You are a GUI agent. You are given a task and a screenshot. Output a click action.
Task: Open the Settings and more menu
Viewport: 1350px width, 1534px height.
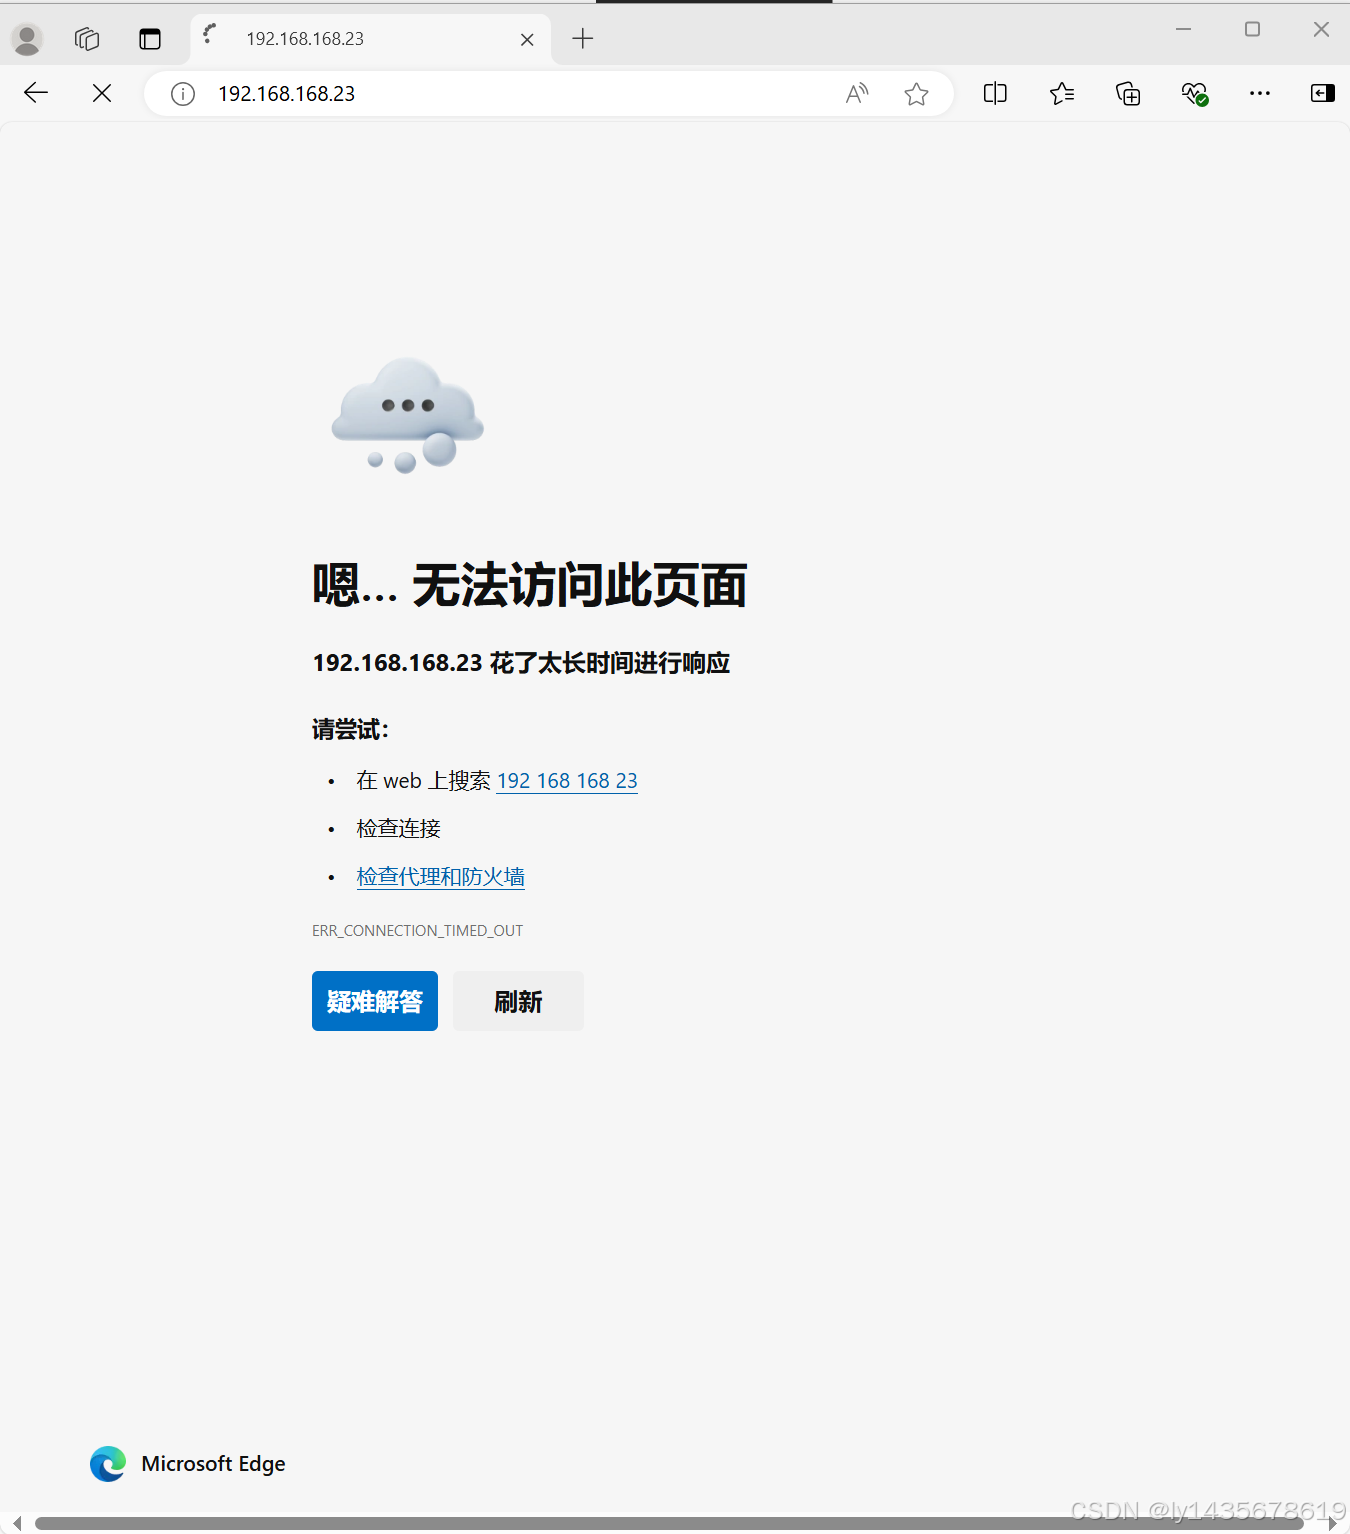coord(1259,93)
